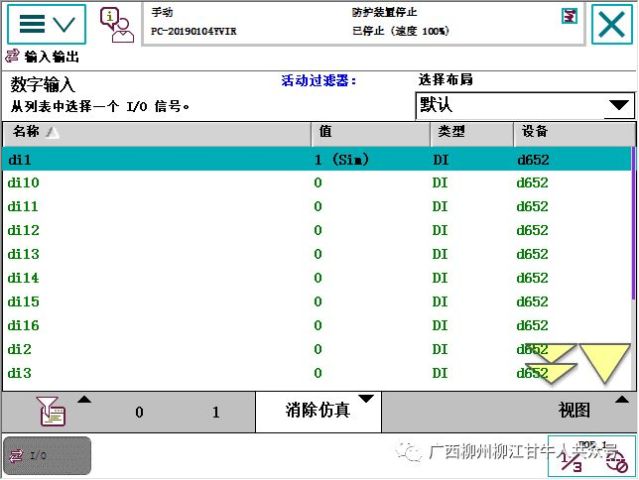639x480 pixels.
Task: Switch to the I/O taskbar tab
Action: (x=47, y=455)
